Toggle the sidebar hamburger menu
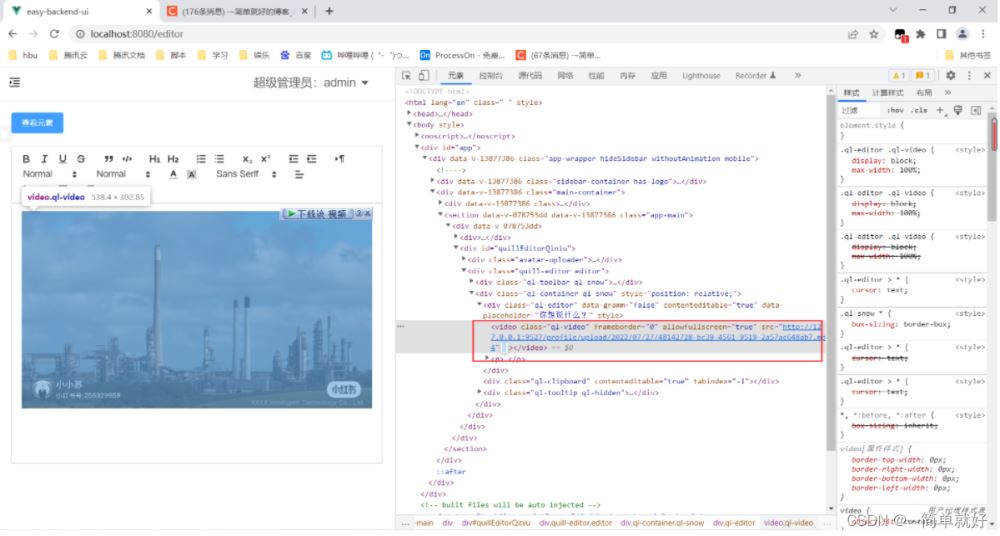1000x536 pixels. [15, 83]
